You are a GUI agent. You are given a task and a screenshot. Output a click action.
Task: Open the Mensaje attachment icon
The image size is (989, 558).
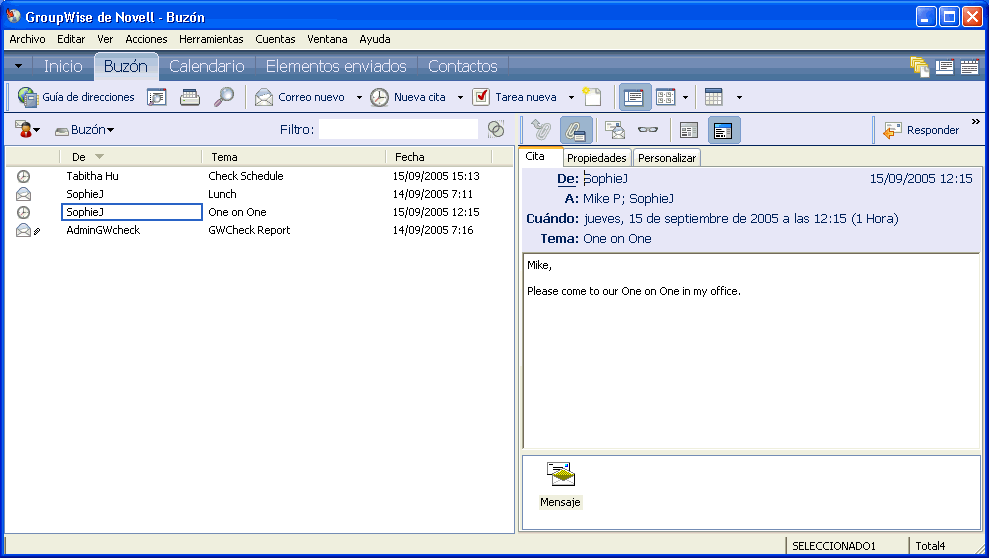pyautogui.click(x=560, y=484)
